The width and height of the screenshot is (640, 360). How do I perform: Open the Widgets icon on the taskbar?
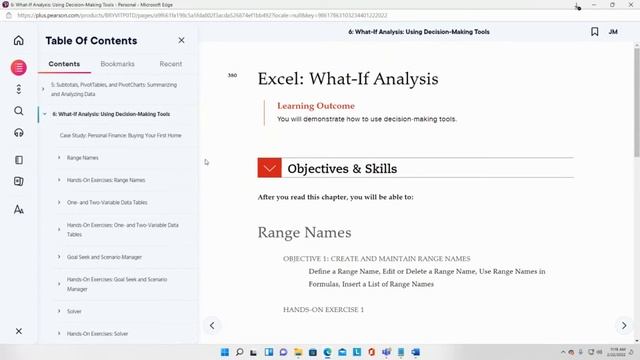(x=269, y=352)
